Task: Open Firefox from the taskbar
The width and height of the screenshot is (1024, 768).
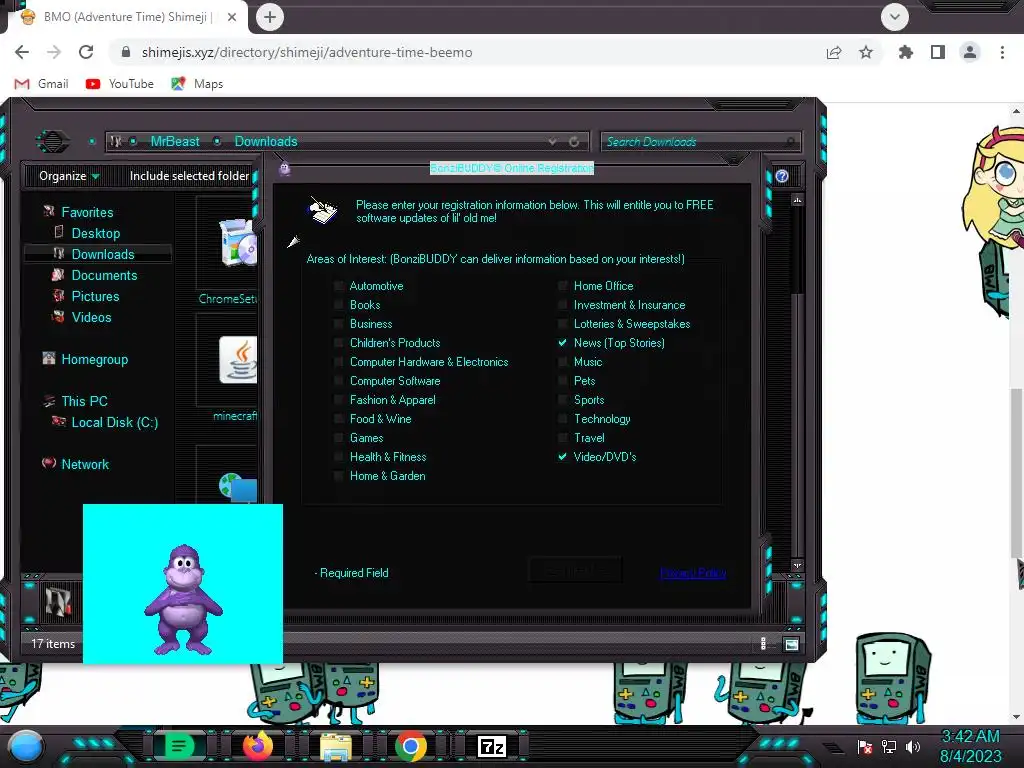Action: [257, 746]
